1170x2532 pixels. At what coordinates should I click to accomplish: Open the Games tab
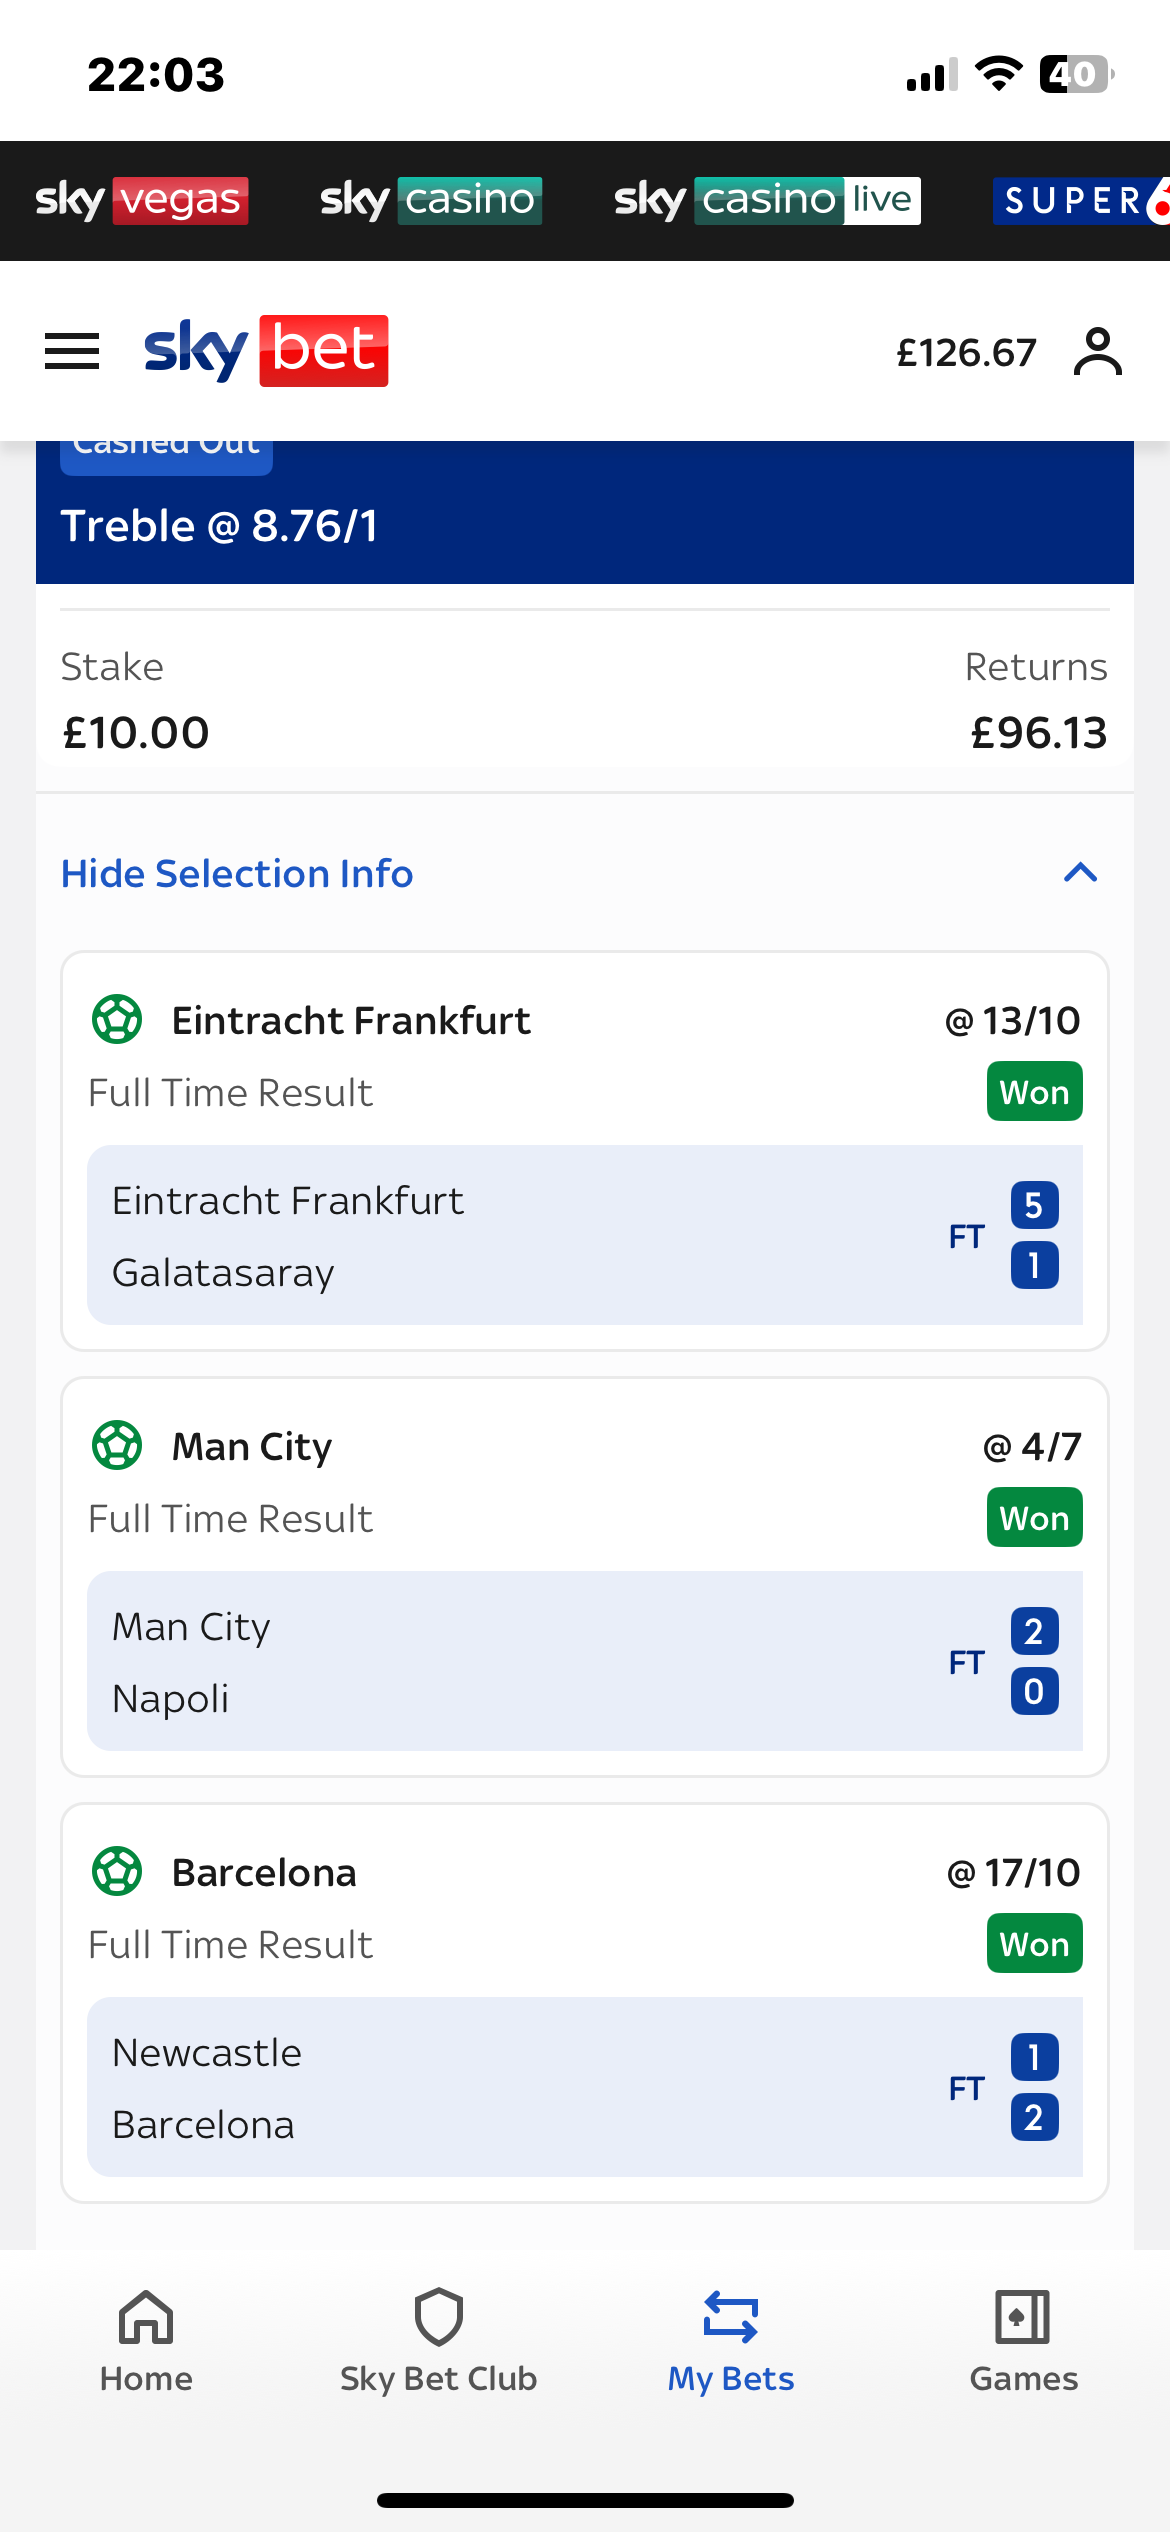(1023, 2341)
